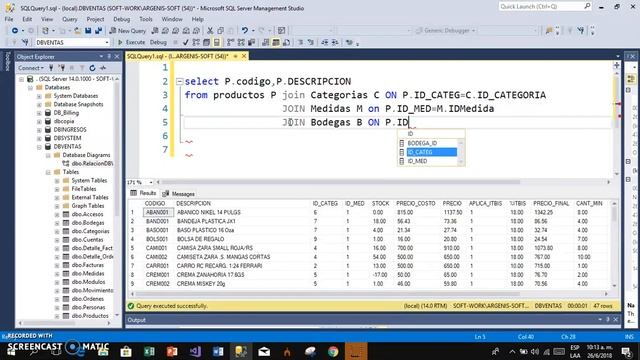Collapse the Tables folder node
640x360 pixels.
[x=48, y=172]
